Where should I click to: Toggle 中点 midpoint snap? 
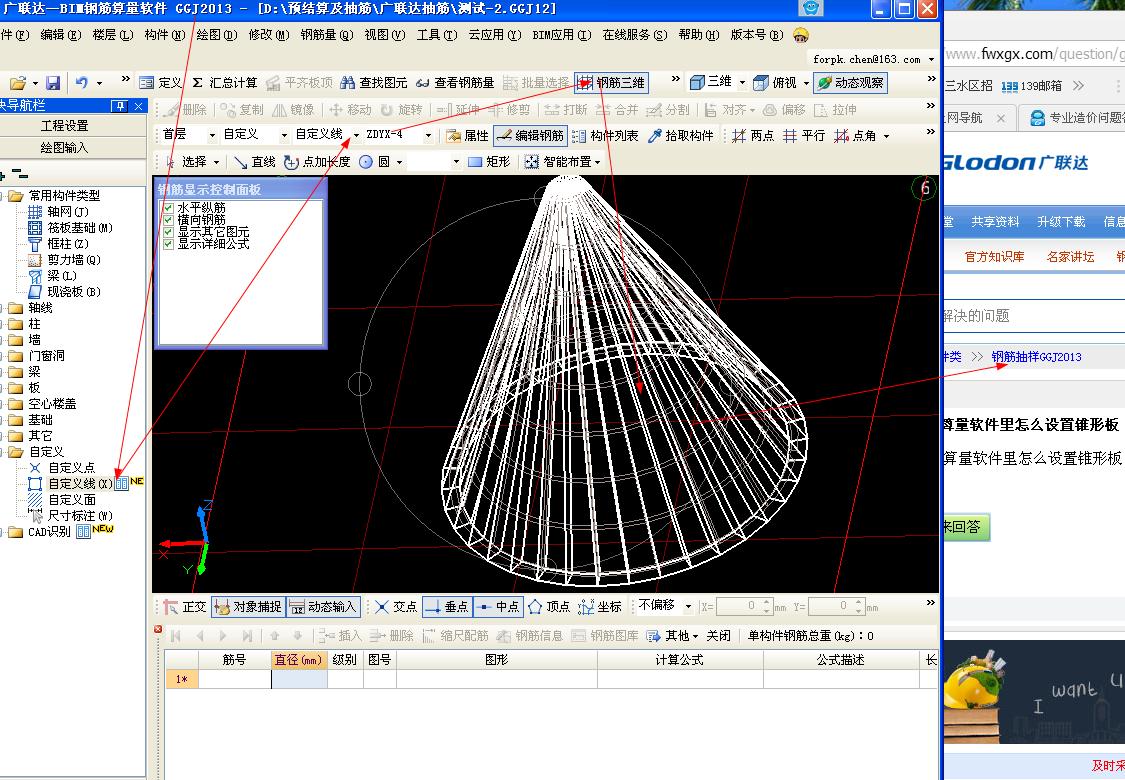(498, 607)
